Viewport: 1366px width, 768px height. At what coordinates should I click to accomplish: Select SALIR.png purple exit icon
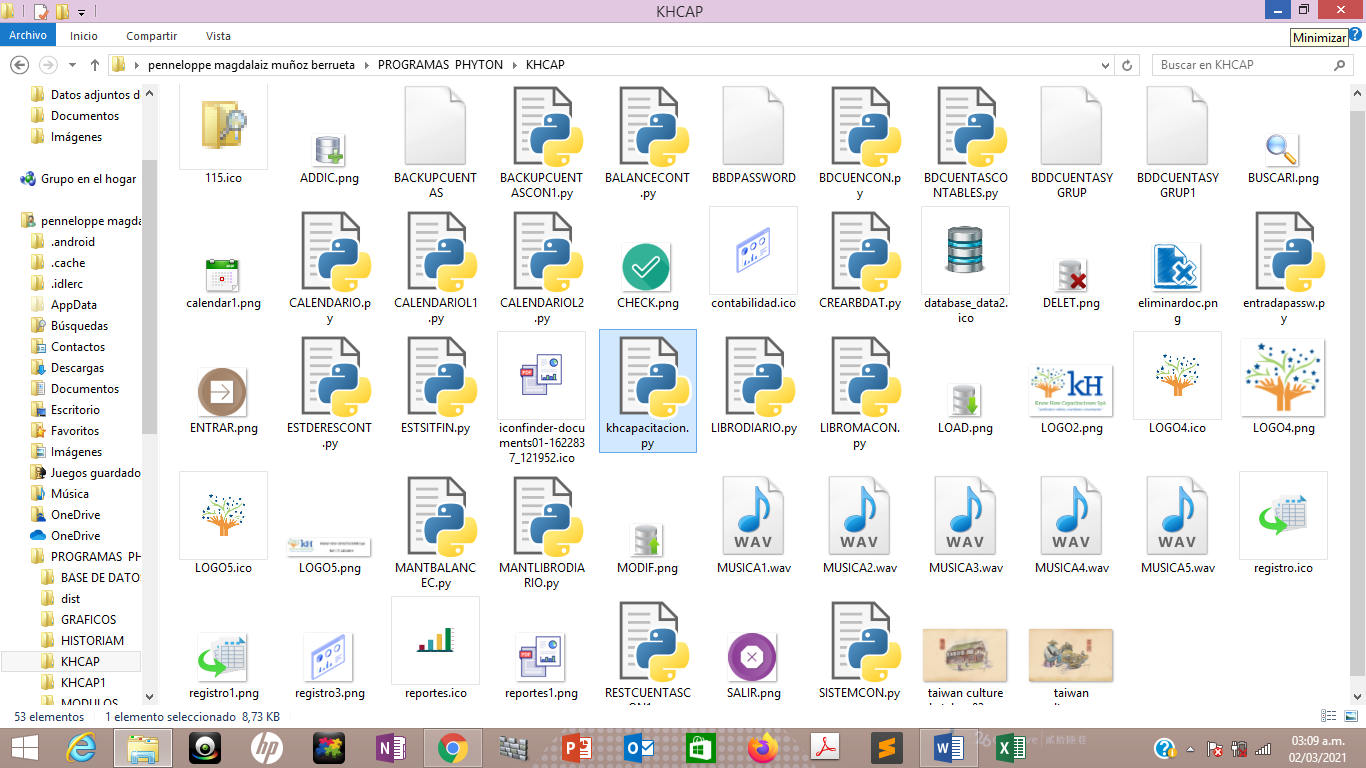tap(753, 658)
